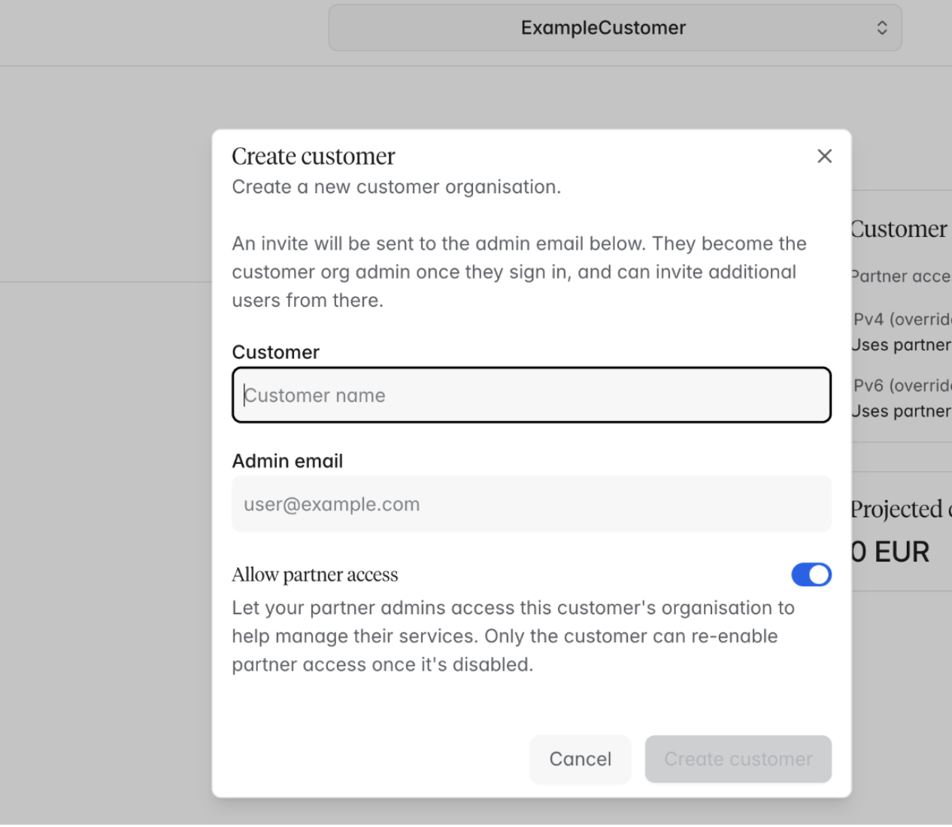The width and height of the screenshot is (952, 827).
Task: Cancel the customer creation
Action: point(580,759)
